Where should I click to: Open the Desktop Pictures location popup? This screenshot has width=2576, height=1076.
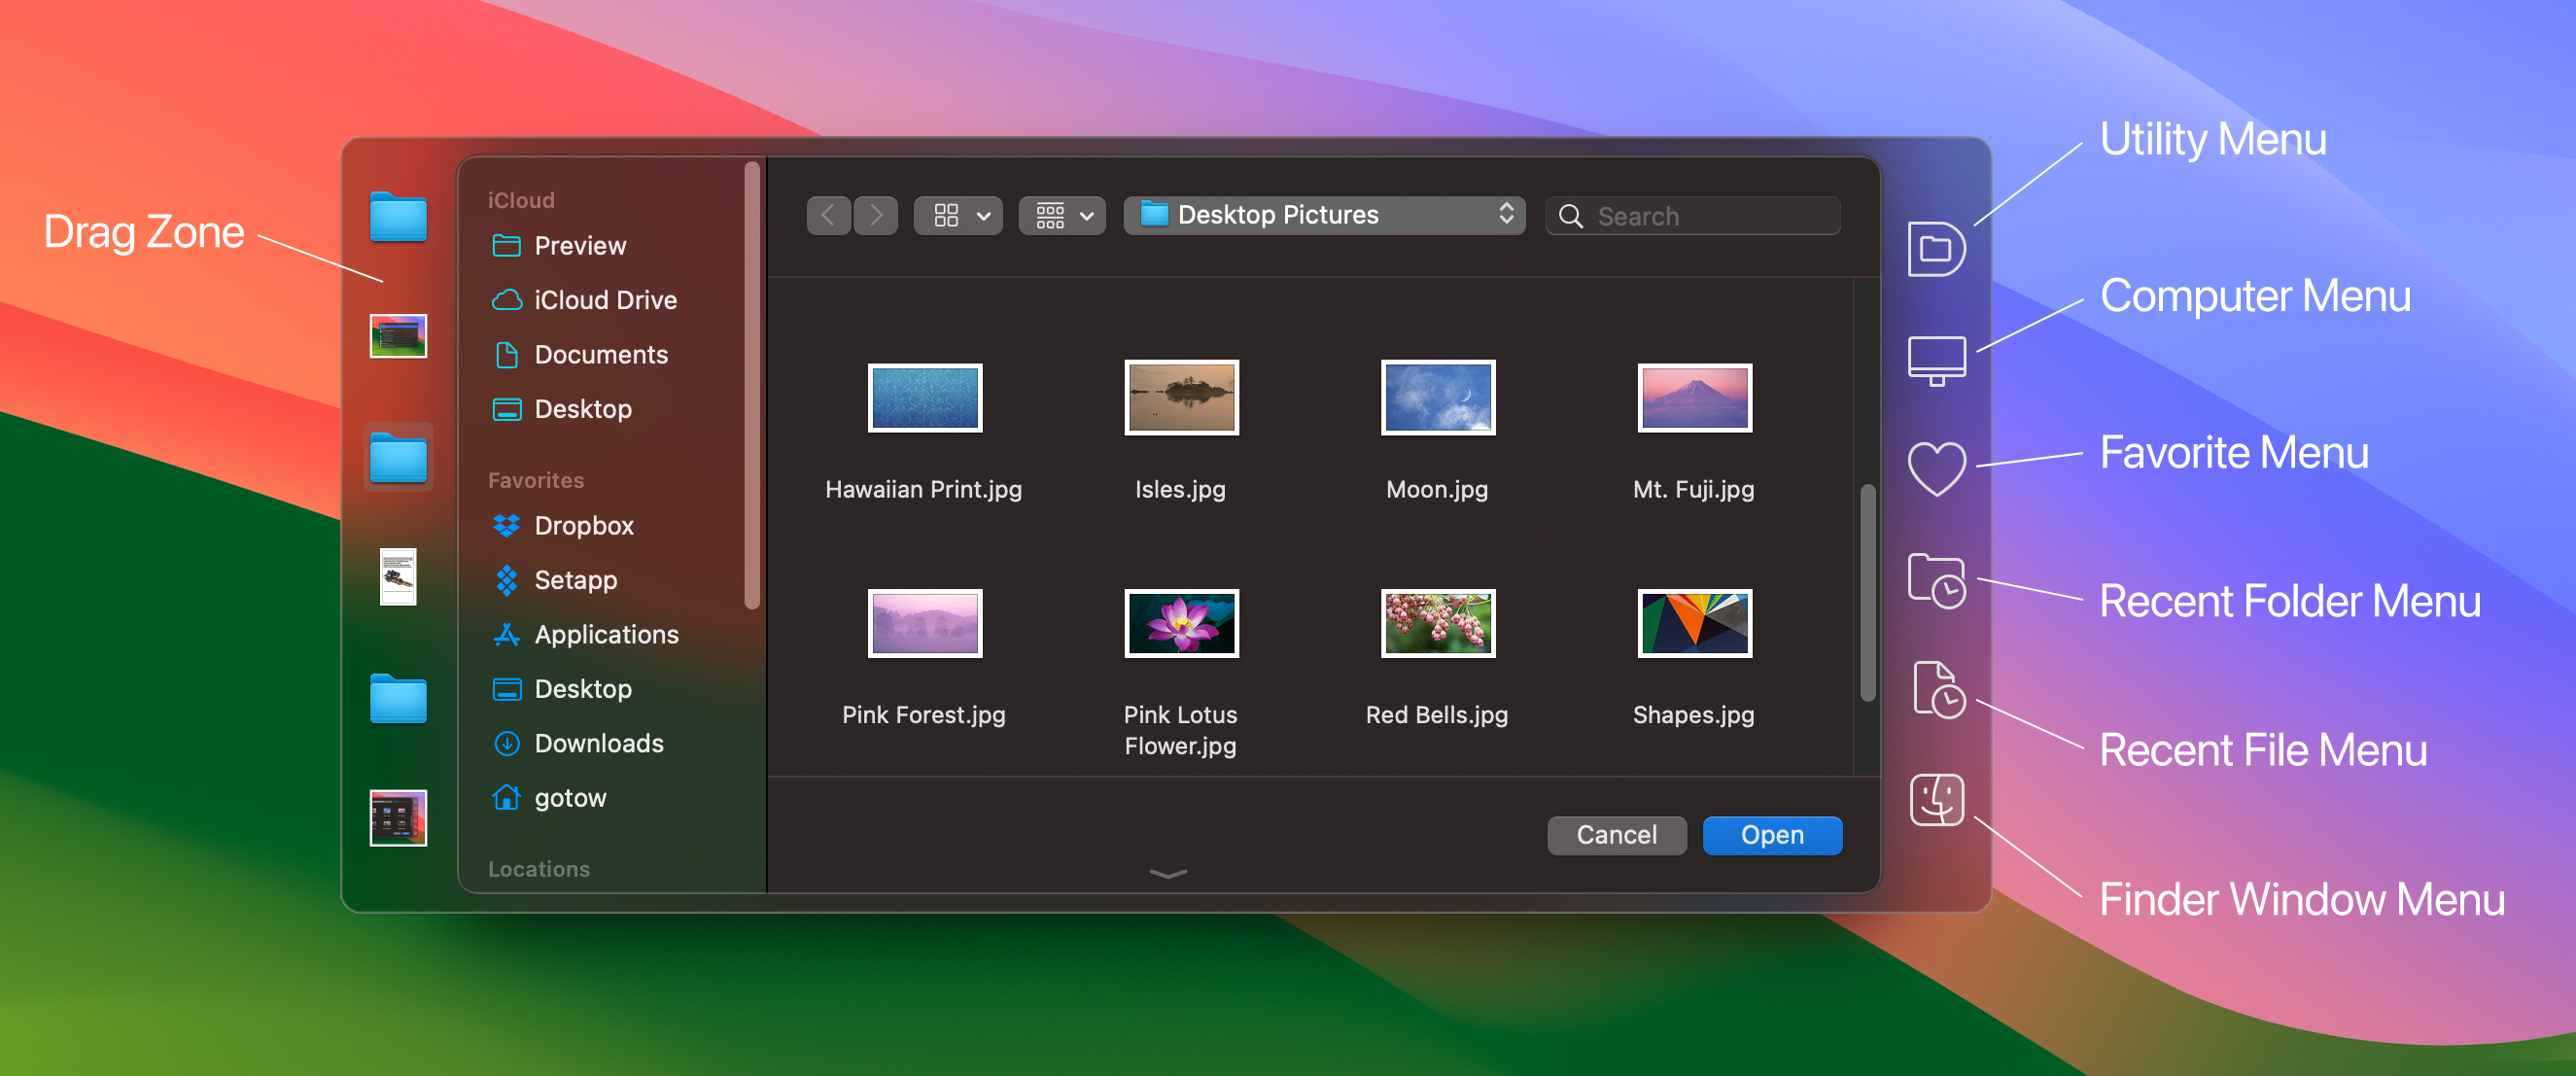coord(1324,215)
